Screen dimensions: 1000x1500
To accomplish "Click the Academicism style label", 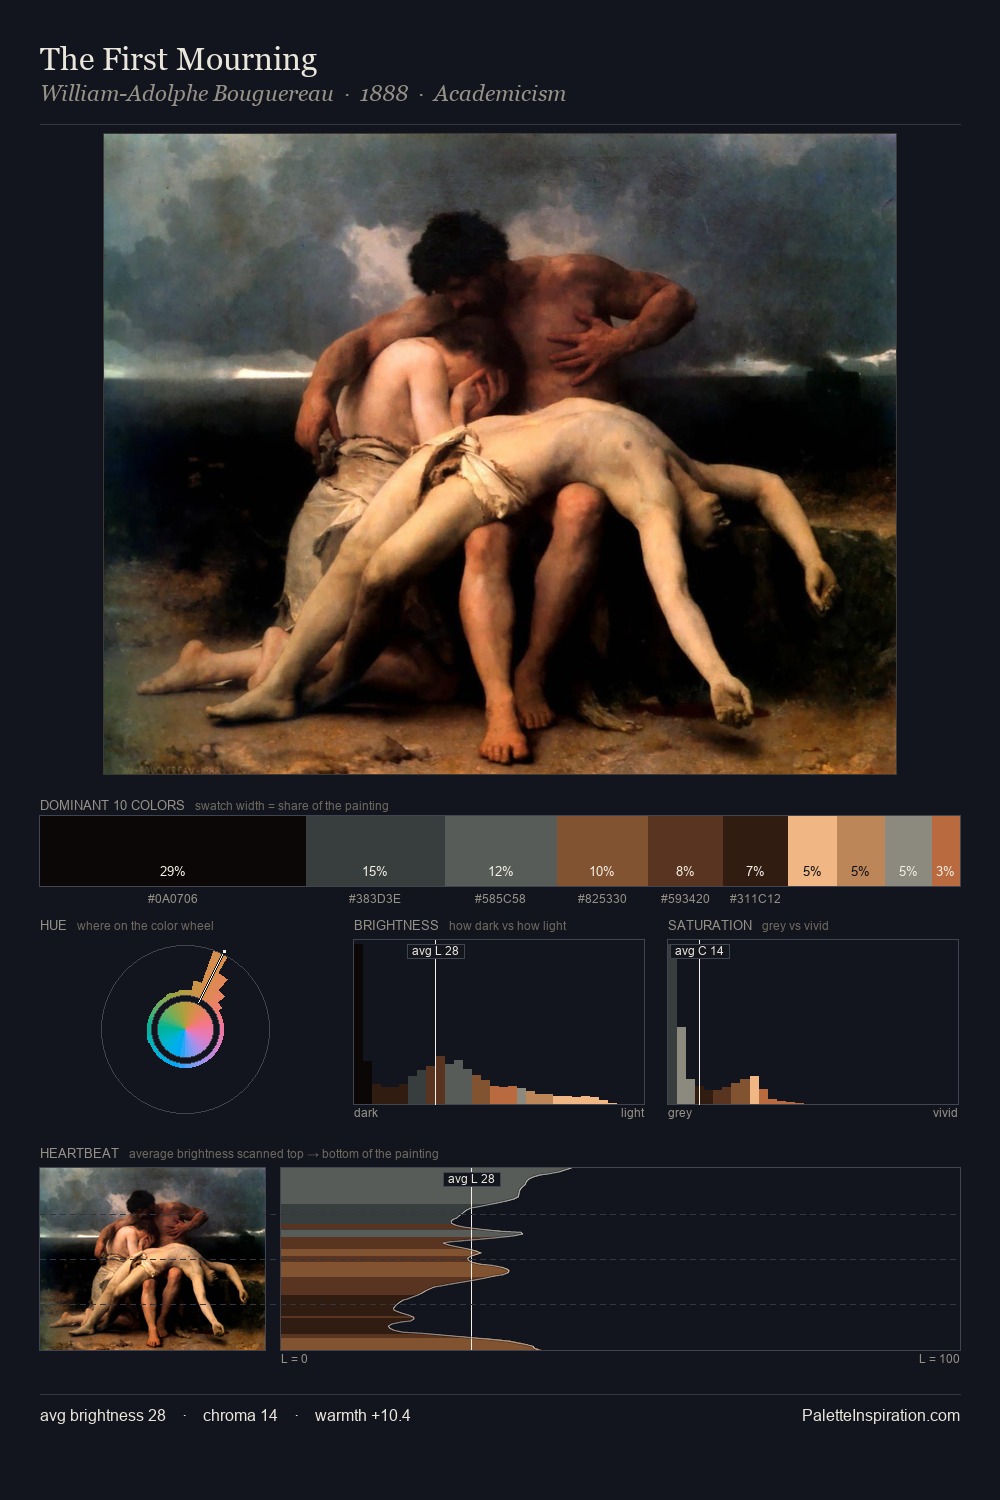I will [499, 94].
